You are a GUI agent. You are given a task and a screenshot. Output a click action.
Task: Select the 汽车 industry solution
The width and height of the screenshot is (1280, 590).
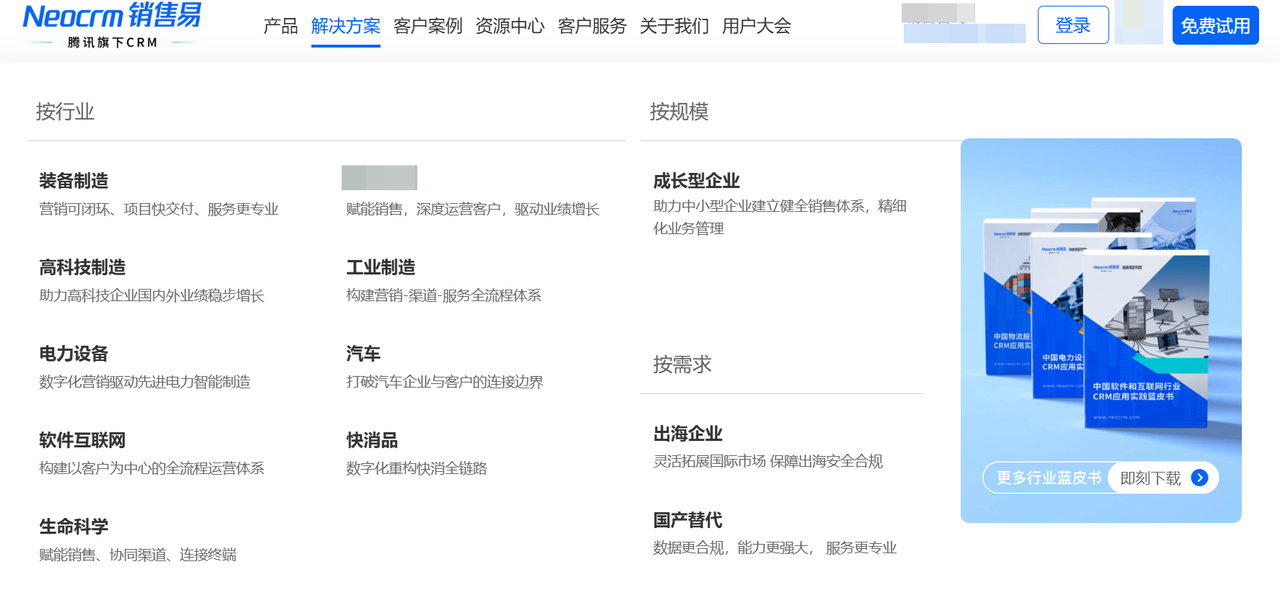point(362,354)
